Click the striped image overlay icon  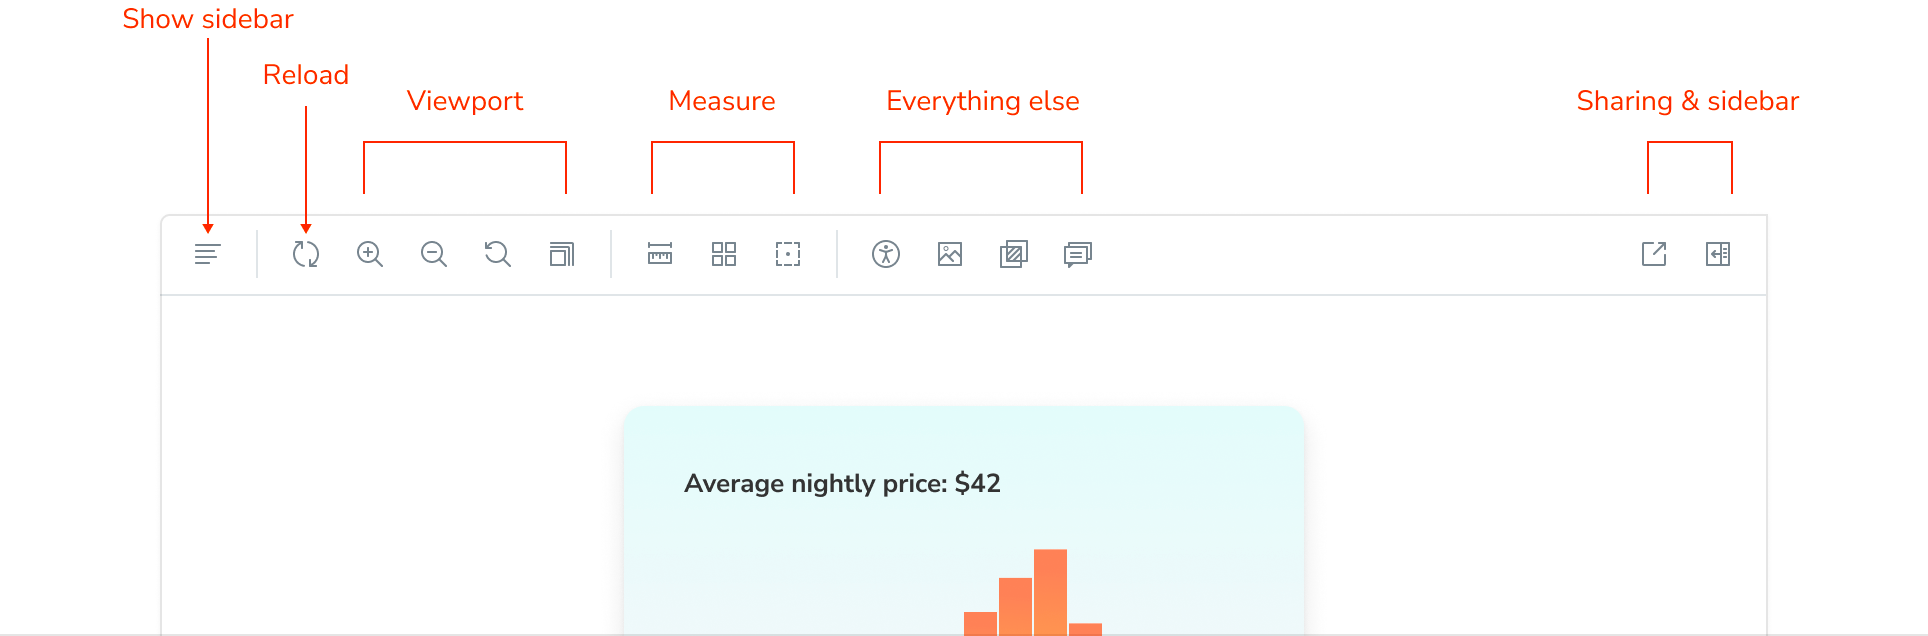pos(1014,254)
